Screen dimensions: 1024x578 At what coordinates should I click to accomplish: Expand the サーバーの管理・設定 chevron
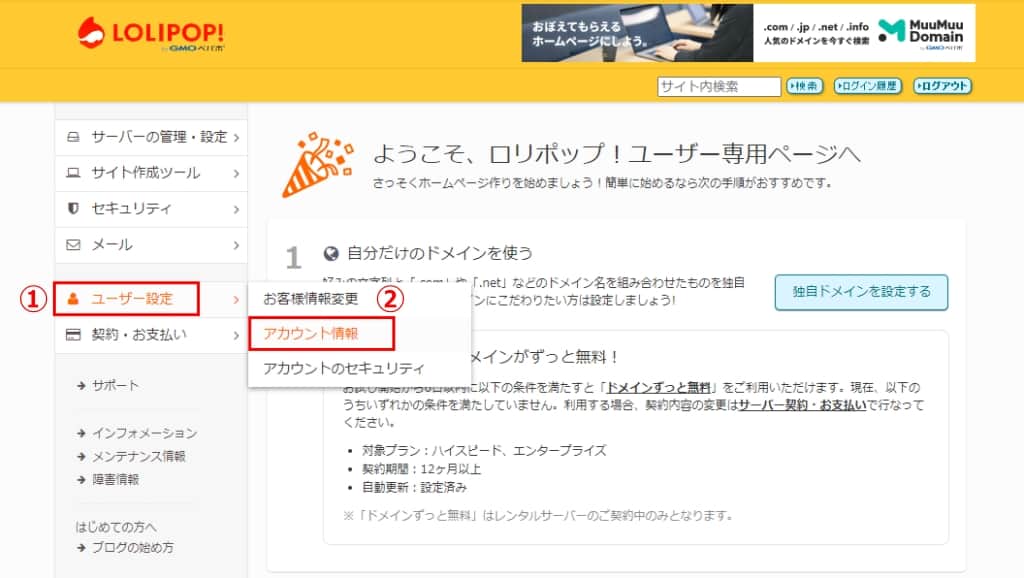[236, 138]
